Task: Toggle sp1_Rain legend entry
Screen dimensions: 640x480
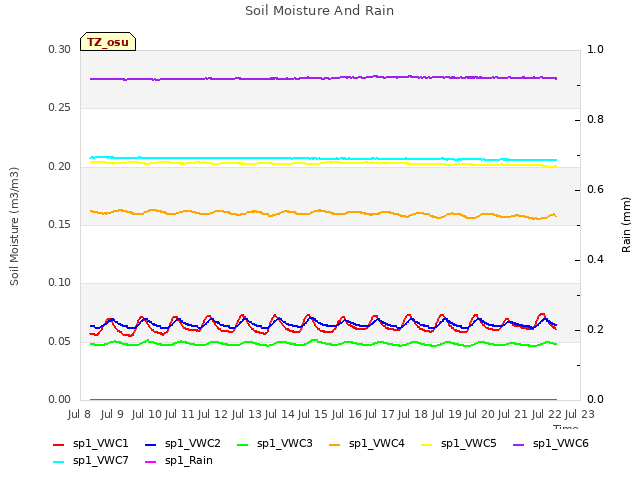Action: pos(179,461)
